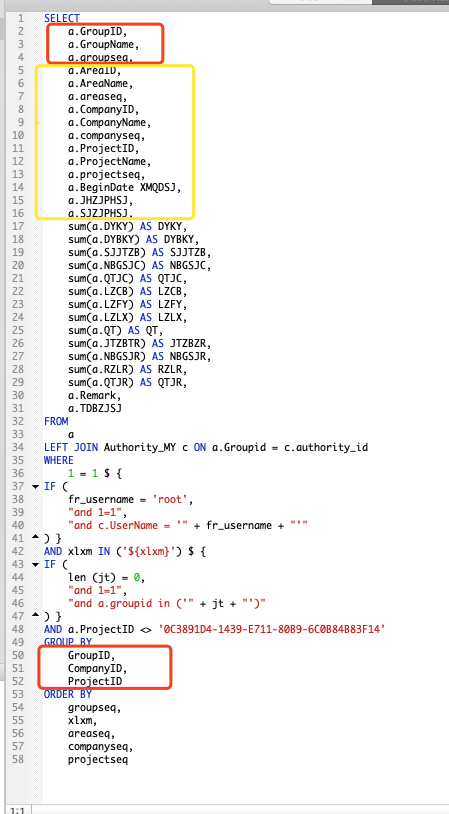Click the a.AreaName column line
Image resolution: width=449 pixels, height=814 pixels.
101,83
